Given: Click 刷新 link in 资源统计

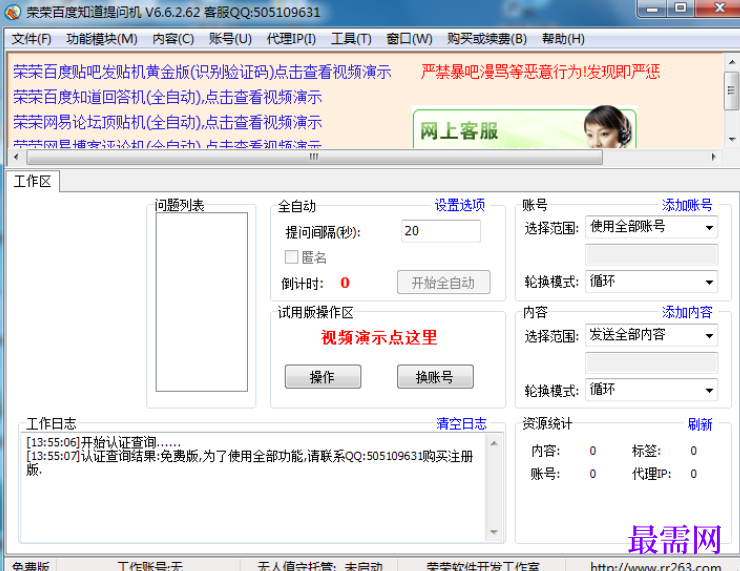Looking at the screenshot, I should click(x=700, y=425).
